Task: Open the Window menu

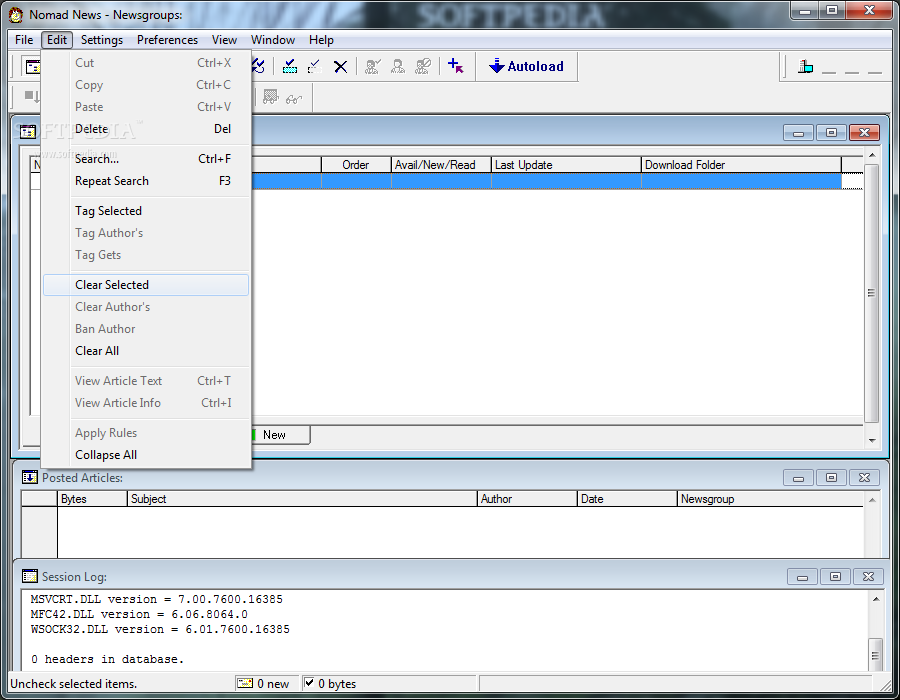Action: click(273, 40)
